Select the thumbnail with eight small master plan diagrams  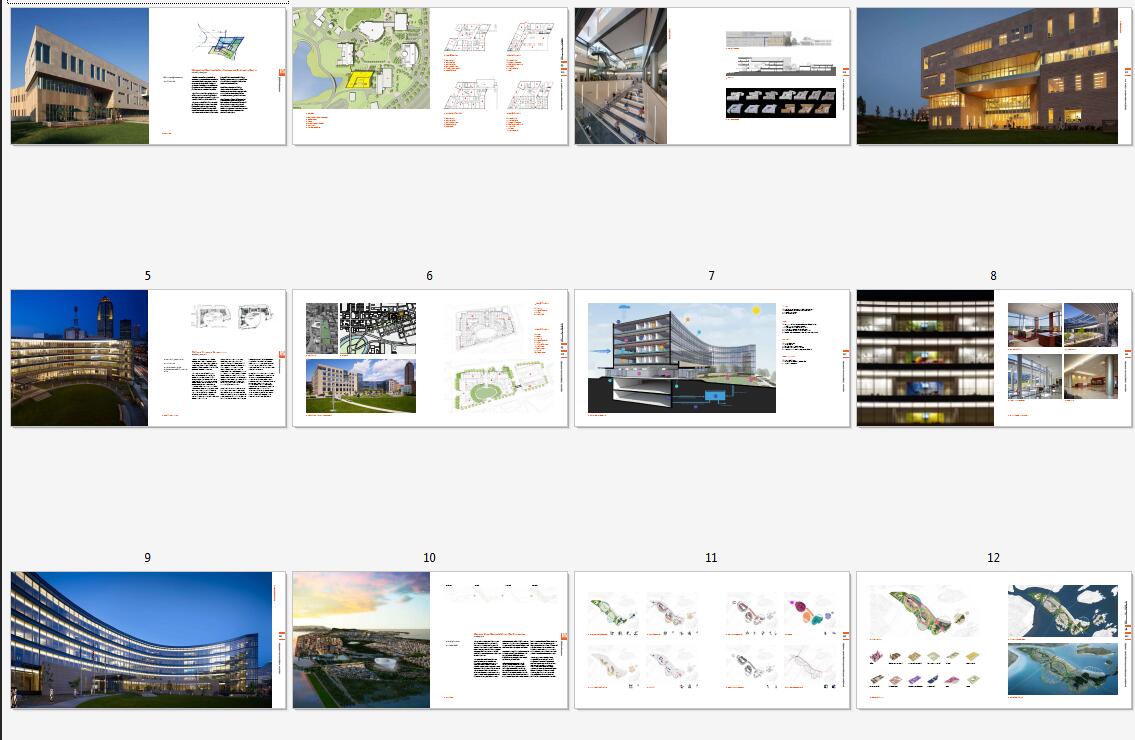(x=712, y=640)
